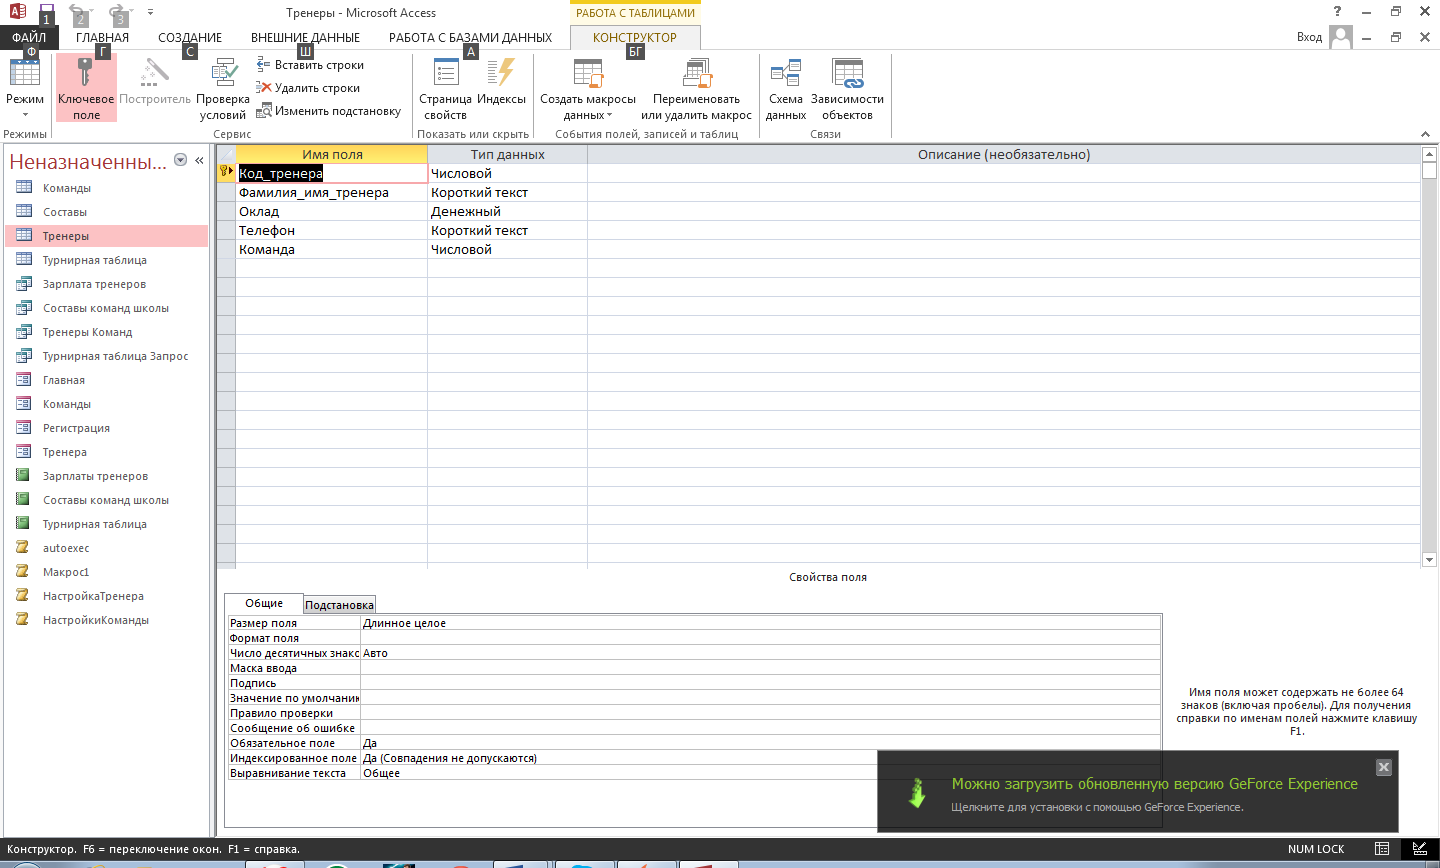Collapse the ribbon with the arrow
This screenshot has height=868, width=1440.
tap(1425, 134)
